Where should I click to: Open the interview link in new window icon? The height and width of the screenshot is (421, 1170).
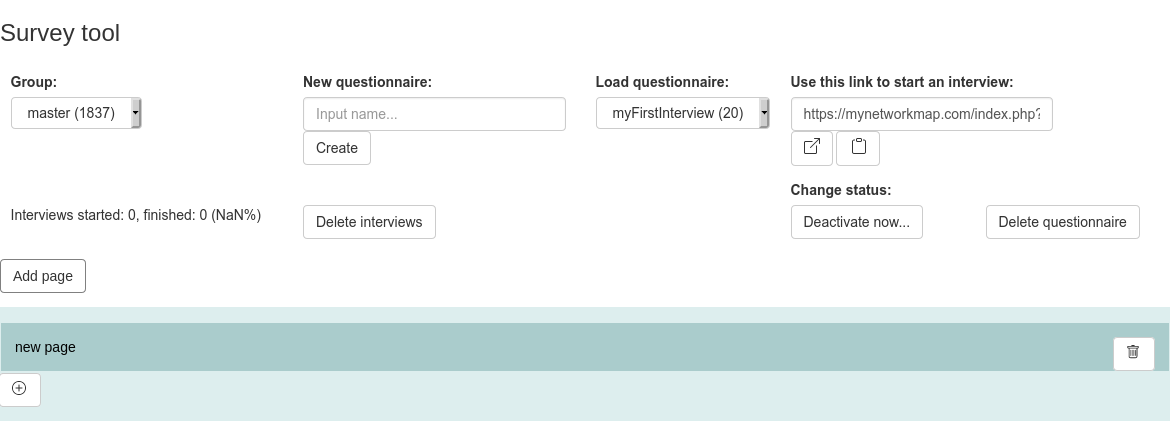(x=811, y=148)
